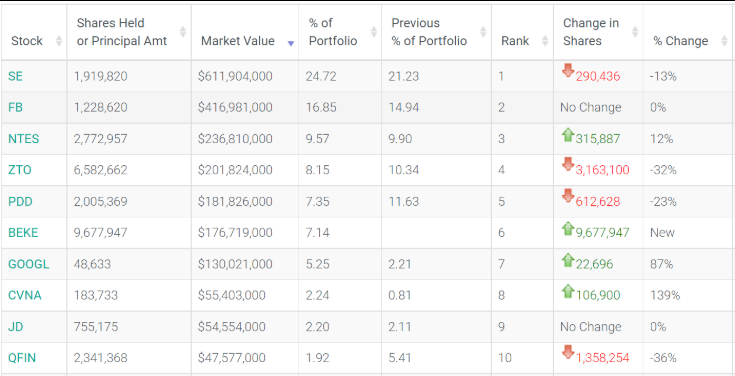
Task: Click green up arrow in BEKE row
Action: 568,228
